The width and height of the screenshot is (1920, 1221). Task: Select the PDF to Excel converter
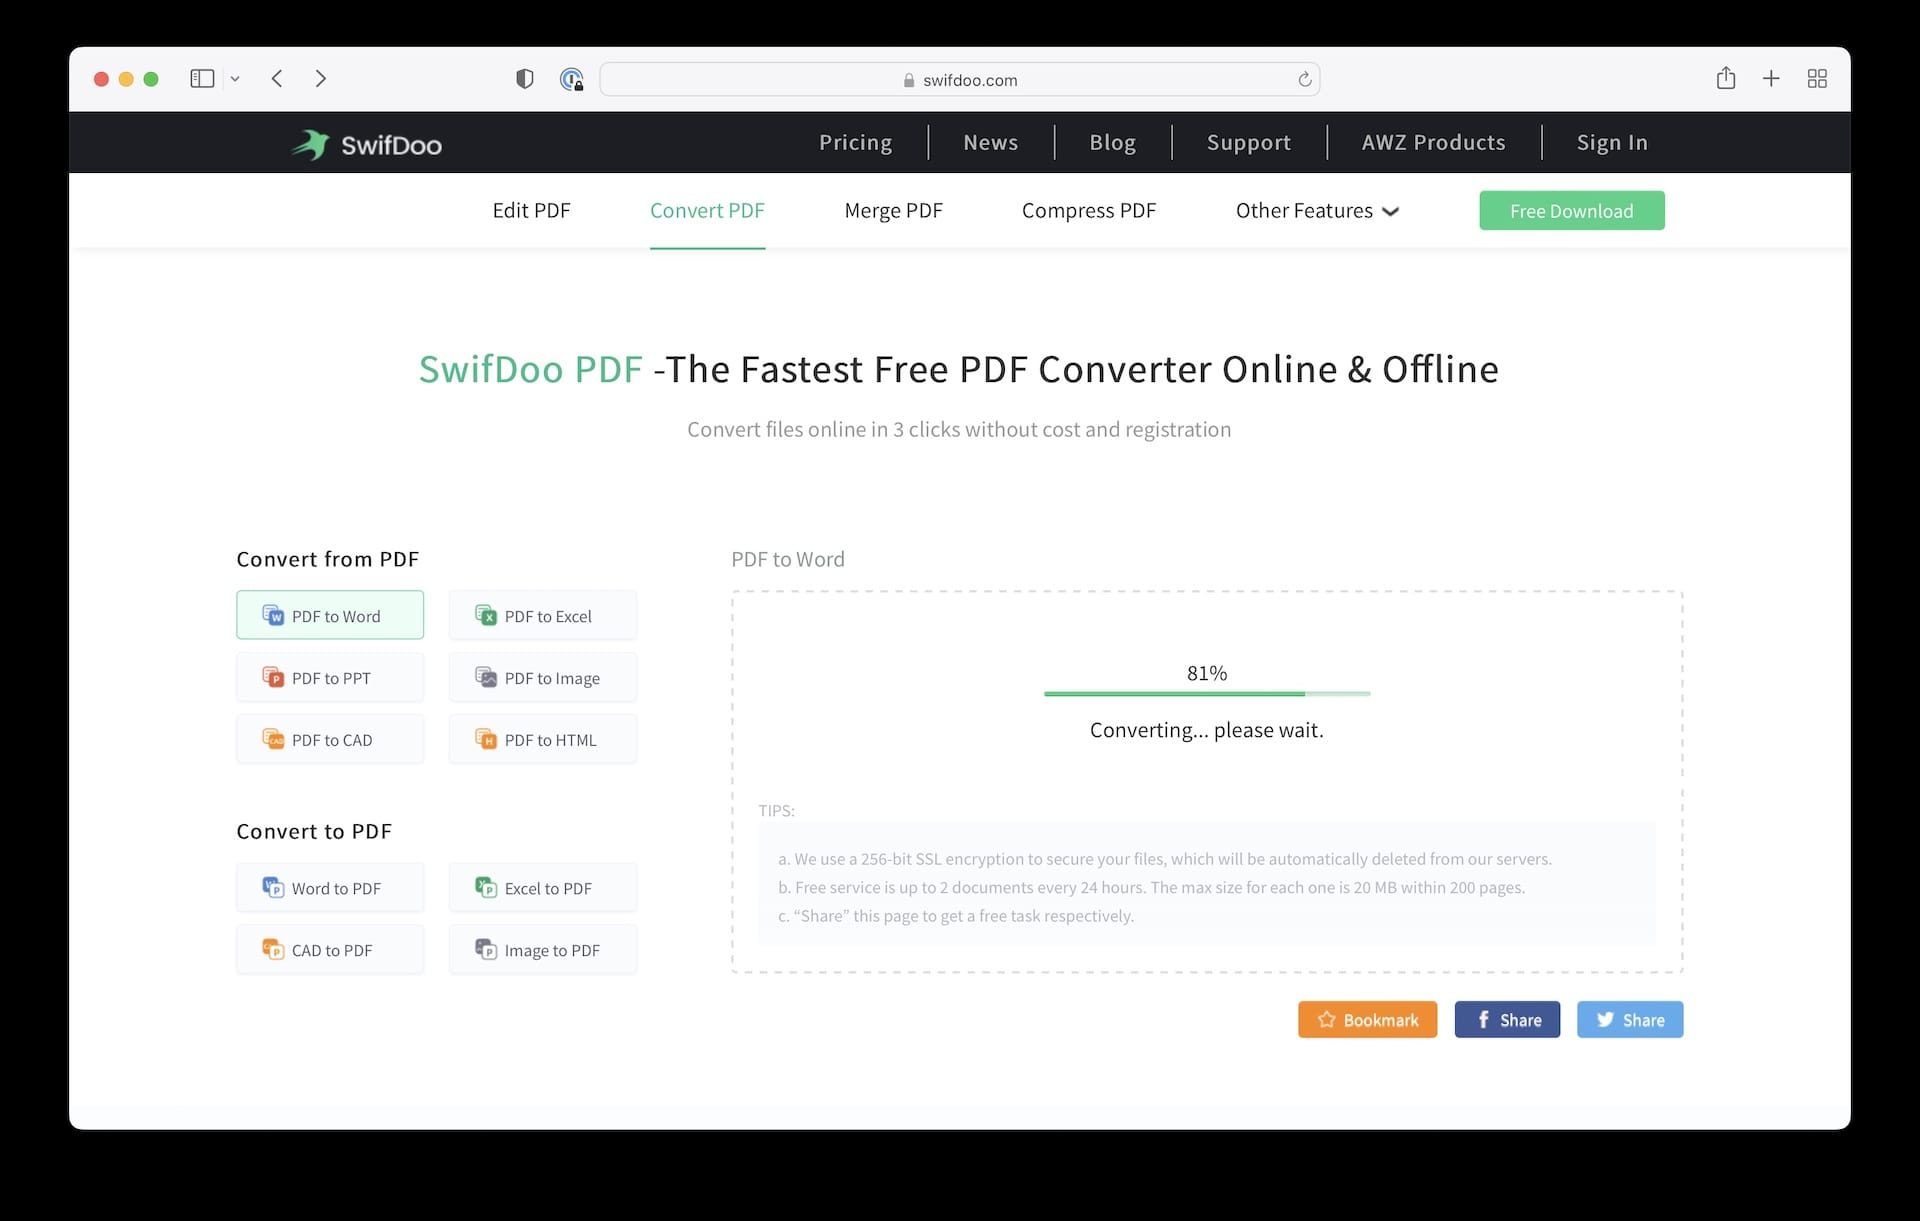[542, 616]
